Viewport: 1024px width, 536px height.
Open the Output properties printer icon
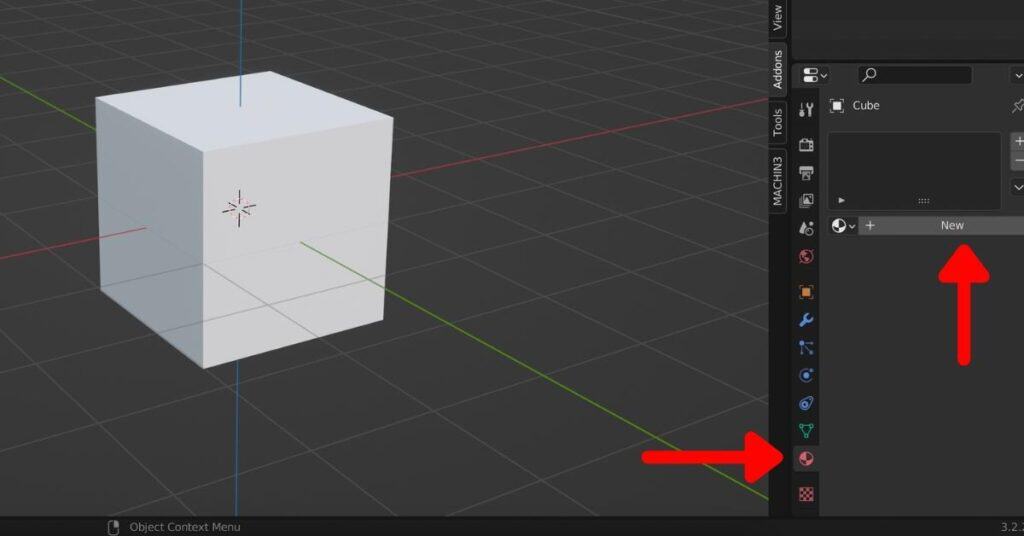click(806, 173)
